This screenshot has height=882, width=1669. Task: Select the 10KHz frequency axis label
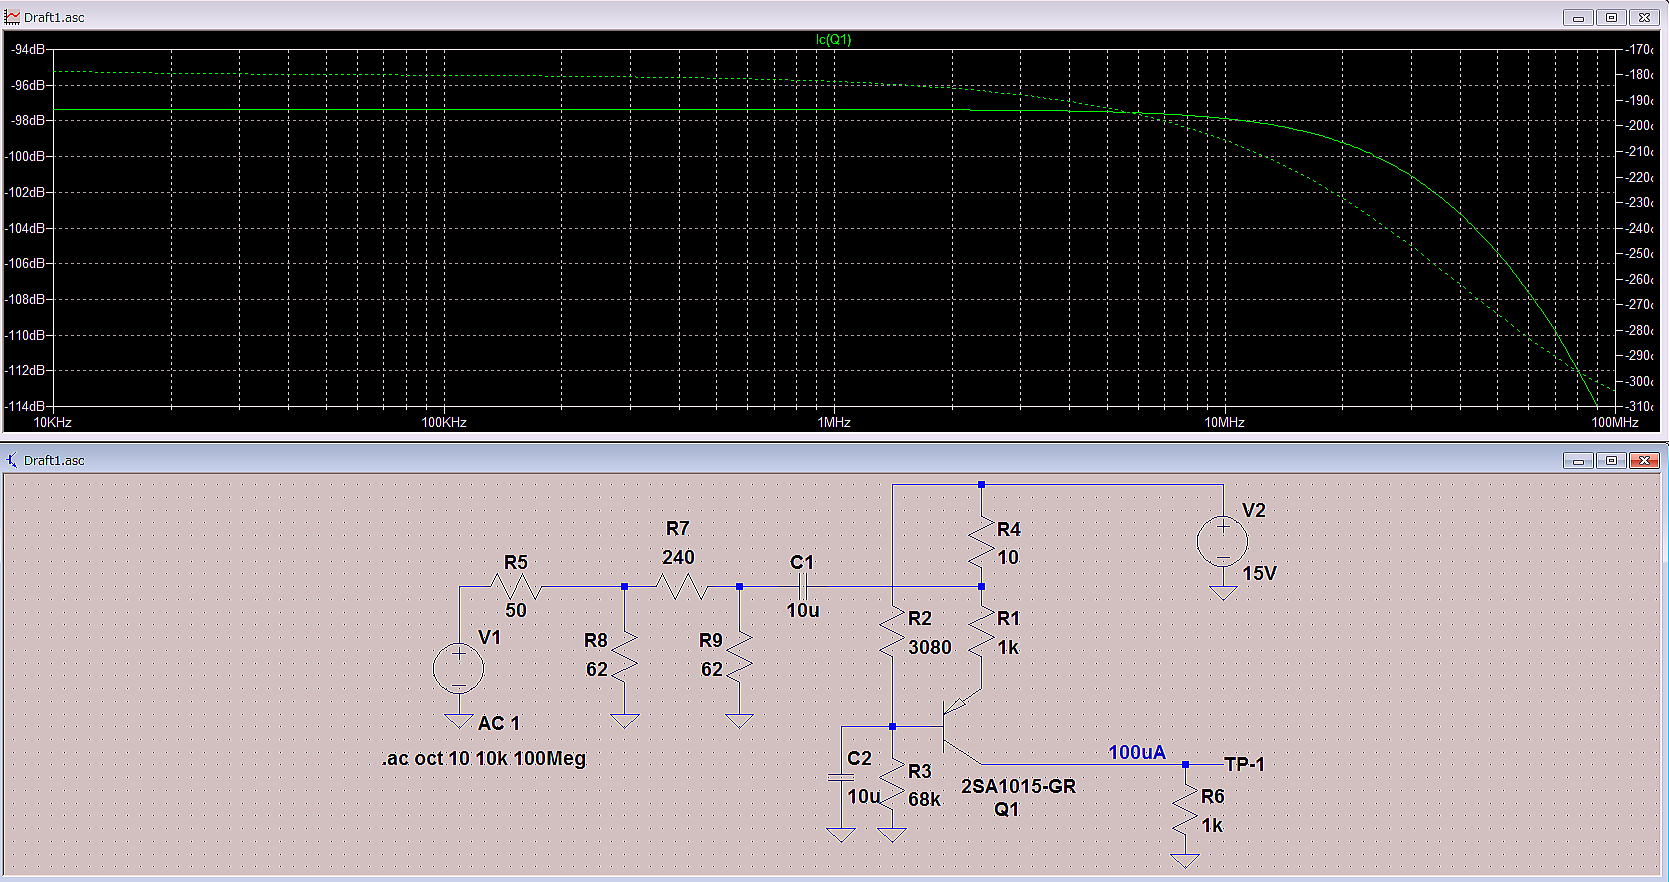click(x=53, y=422)
